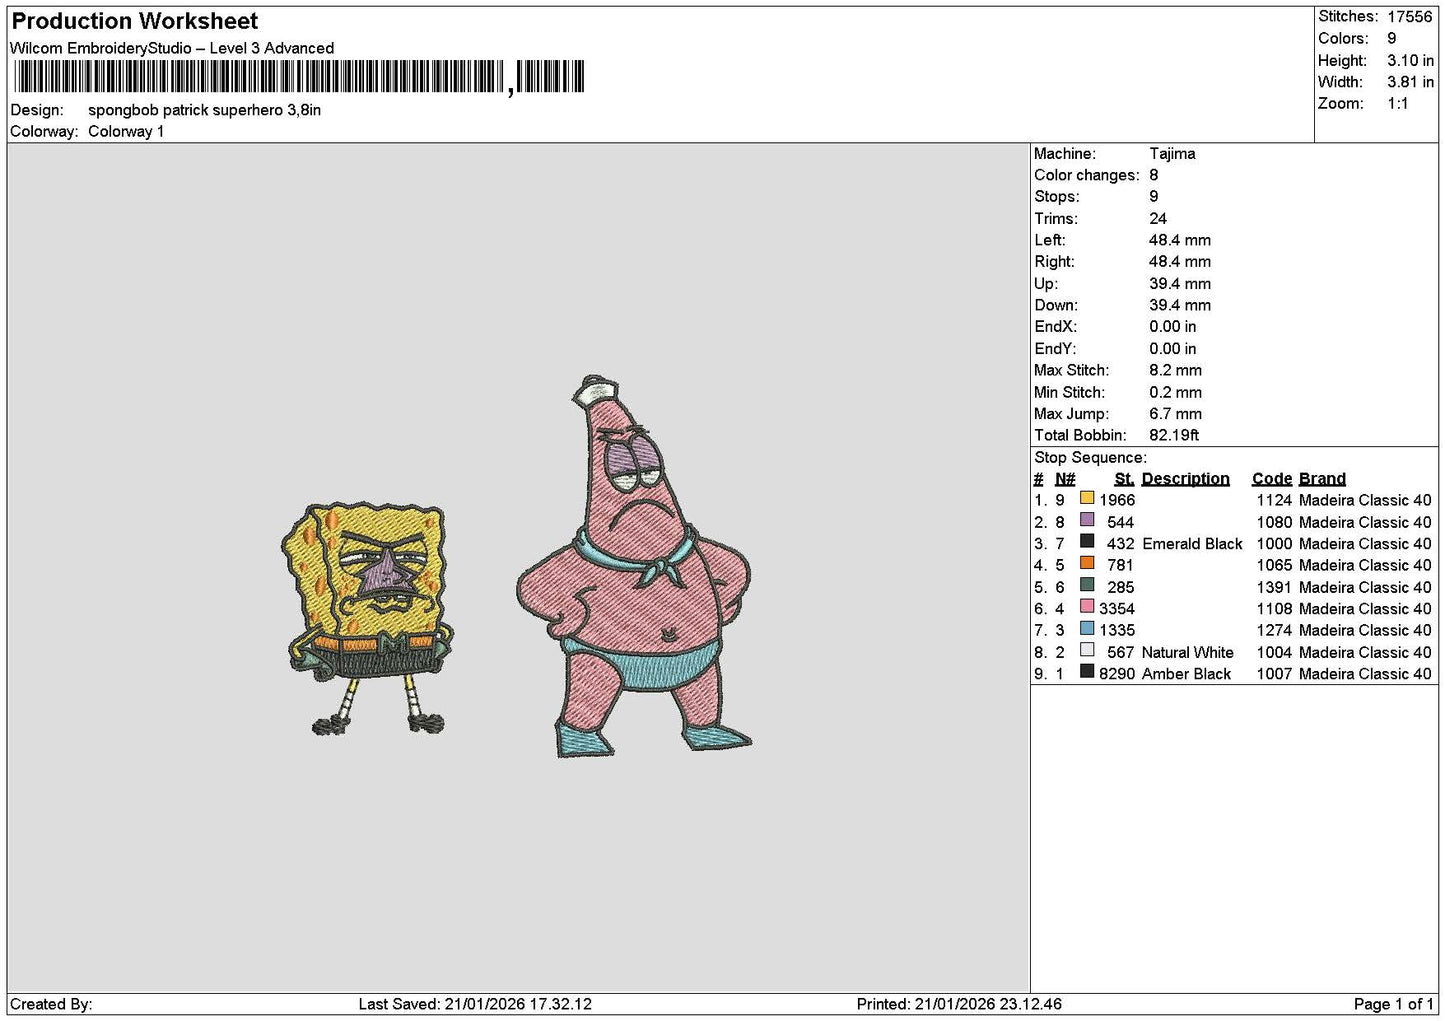Click the 'Description' column header
Image resolution: width=1445 pixels, height=1021 pixels.
click(x=1185, y=479)
